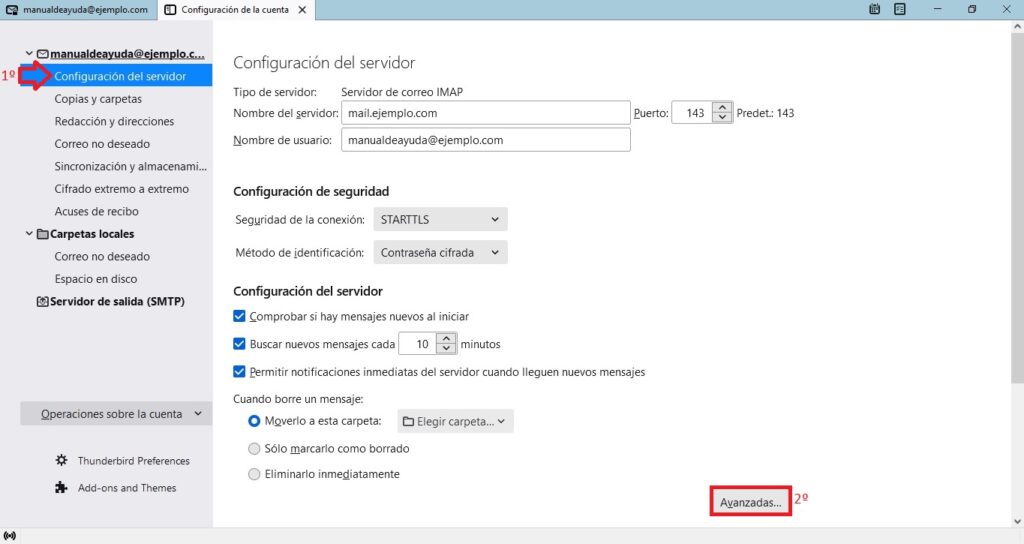Open Sincronización y almacenamiento settings

(131, 167)
